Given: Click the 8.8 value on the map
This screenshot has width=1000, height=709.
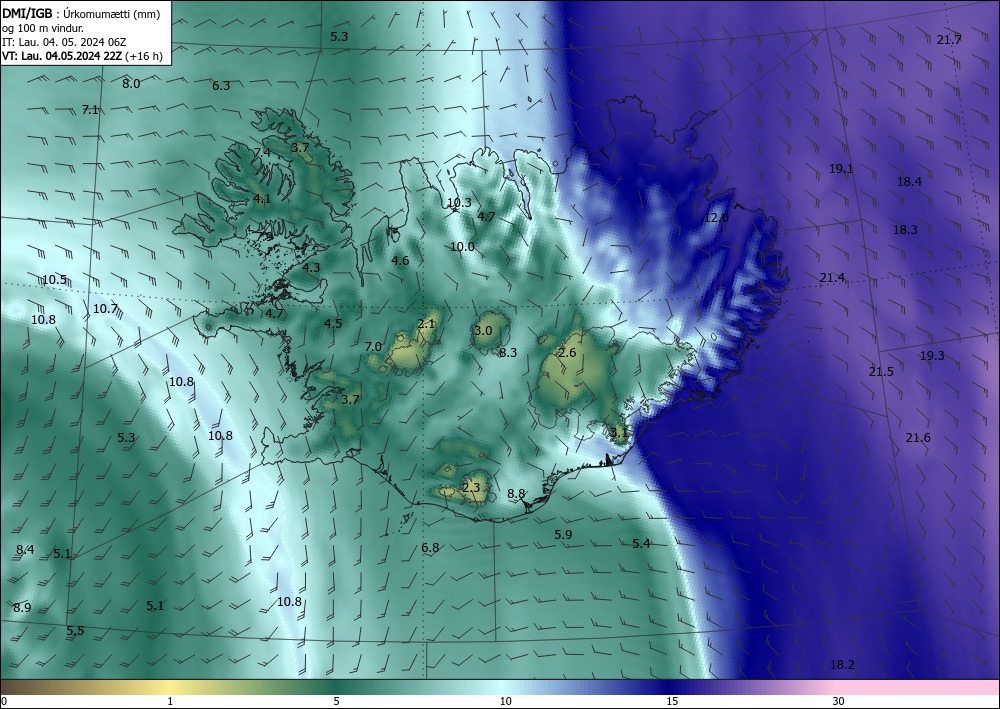Looking at the screenshot, I should click(x=516, y=494).
